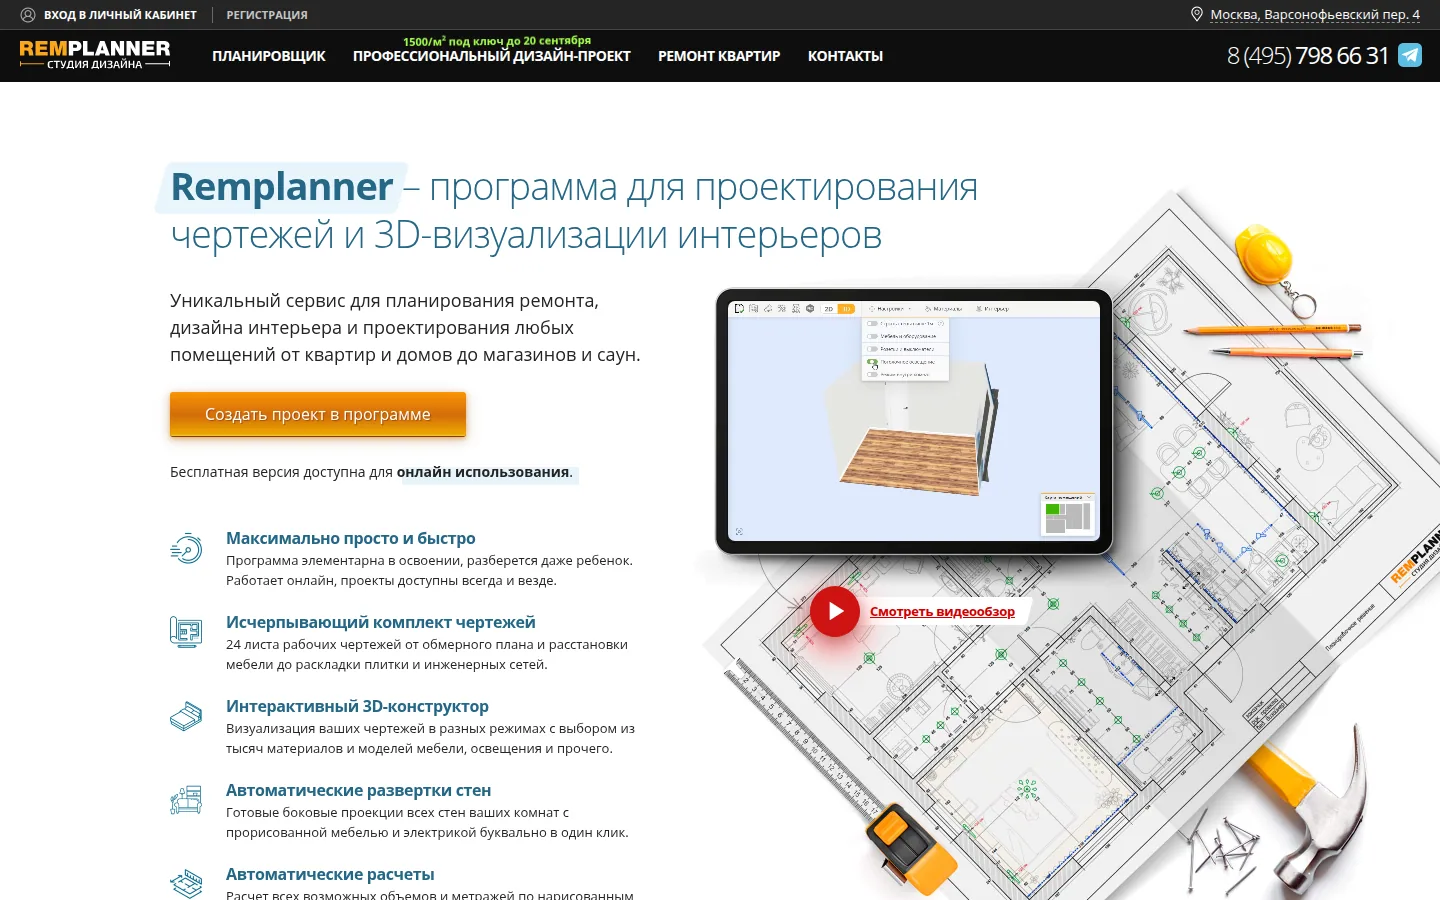
Task: Click blueprint icon beside Исчерпывающий комплект чертежей
Action: point(186,632)
